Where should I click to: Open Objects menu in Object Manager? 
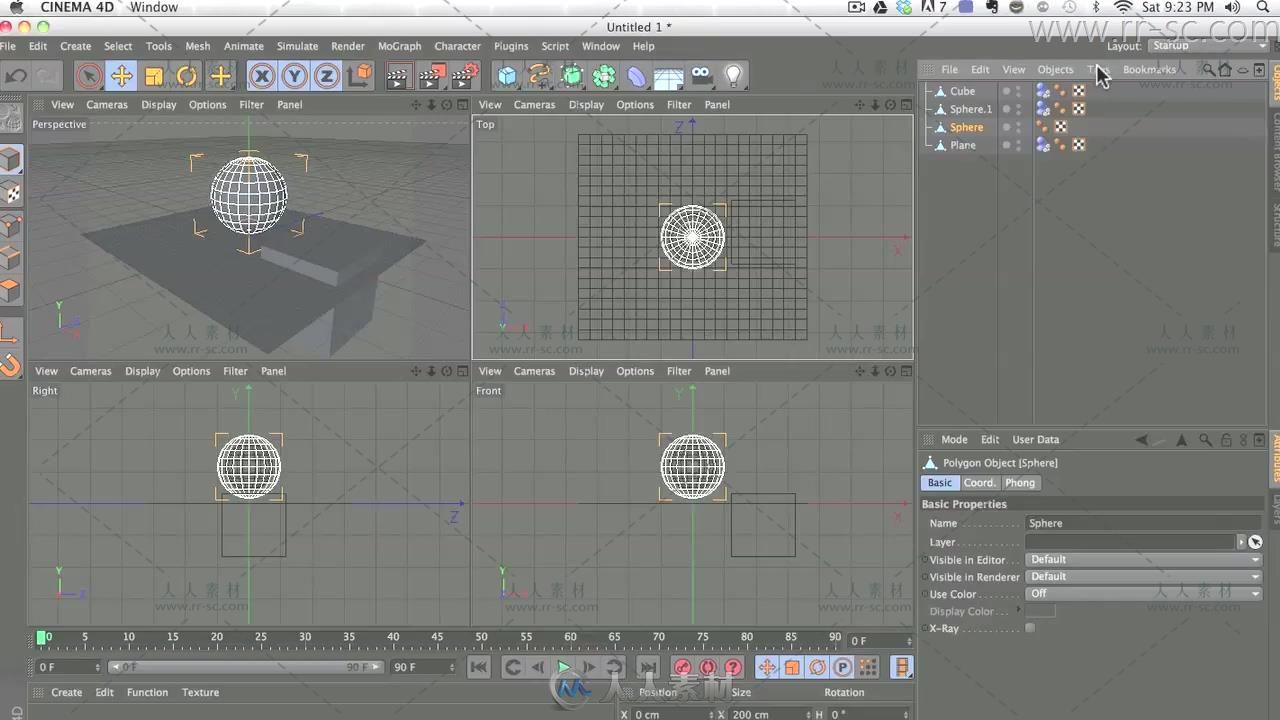(1055, 70)
